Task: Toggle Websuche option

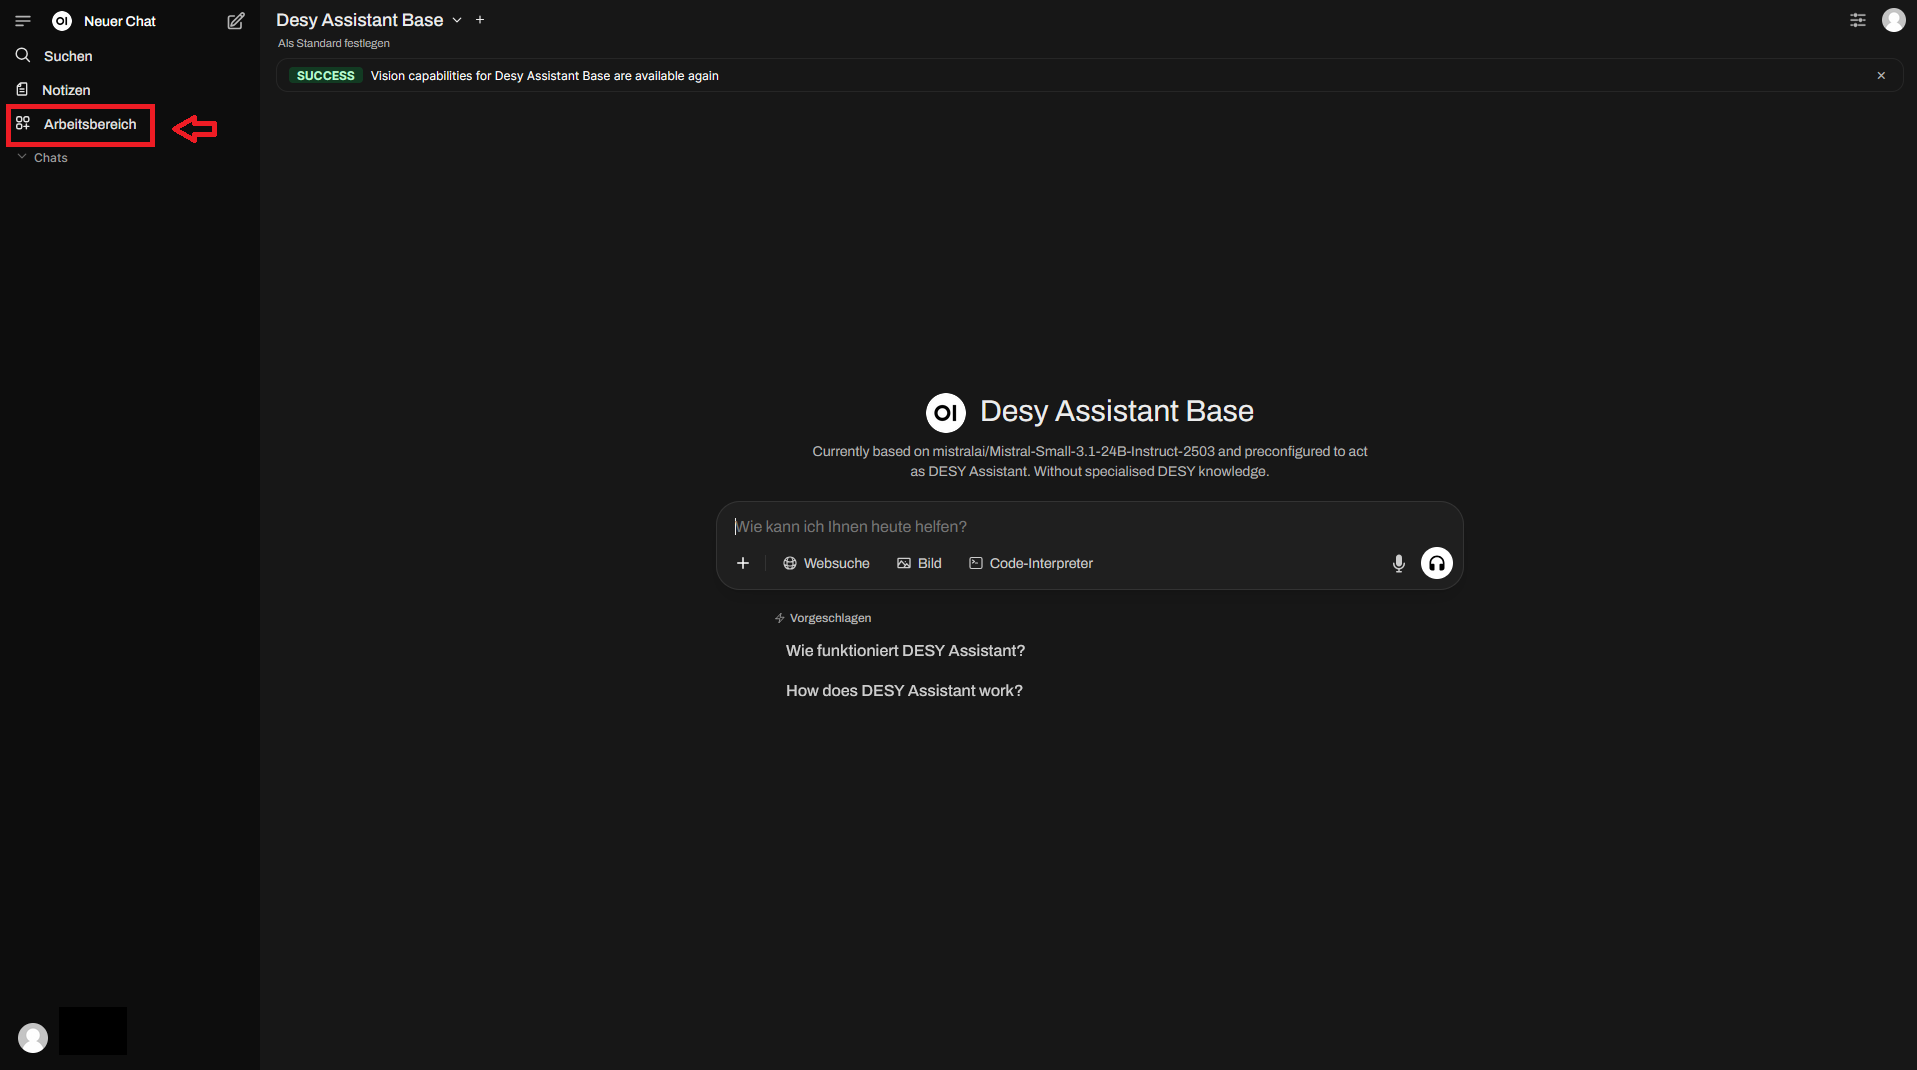Action: click(826, 564)
